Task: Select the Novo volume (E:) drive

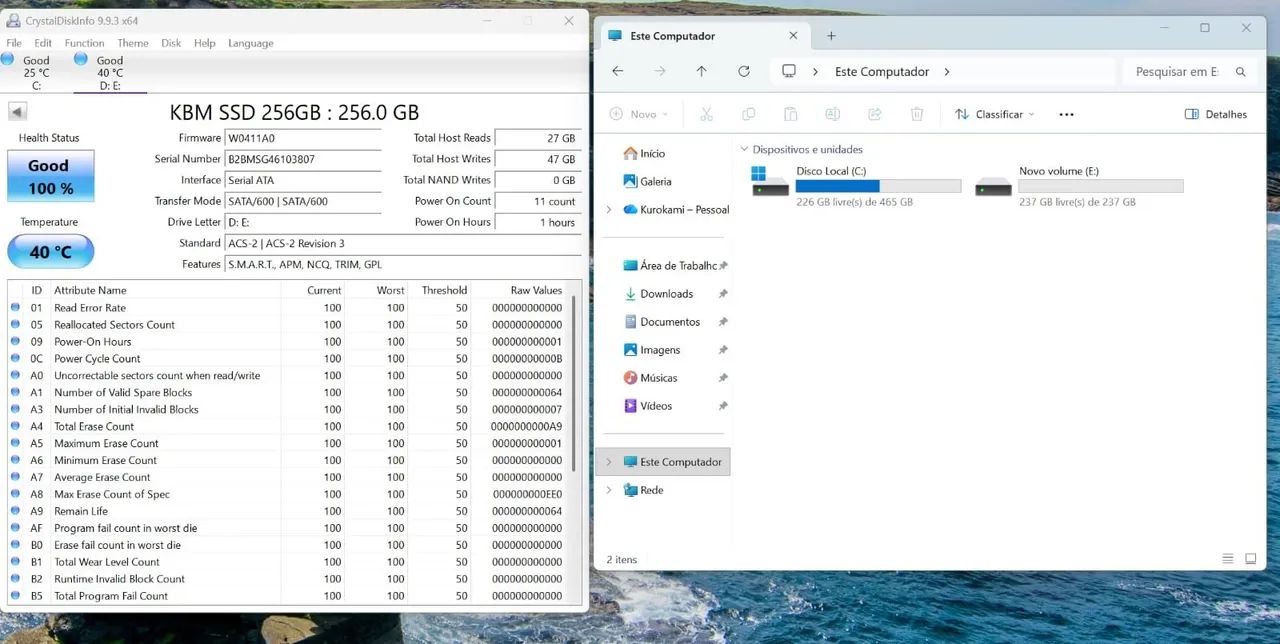Action: click(x=1079, y=186)
